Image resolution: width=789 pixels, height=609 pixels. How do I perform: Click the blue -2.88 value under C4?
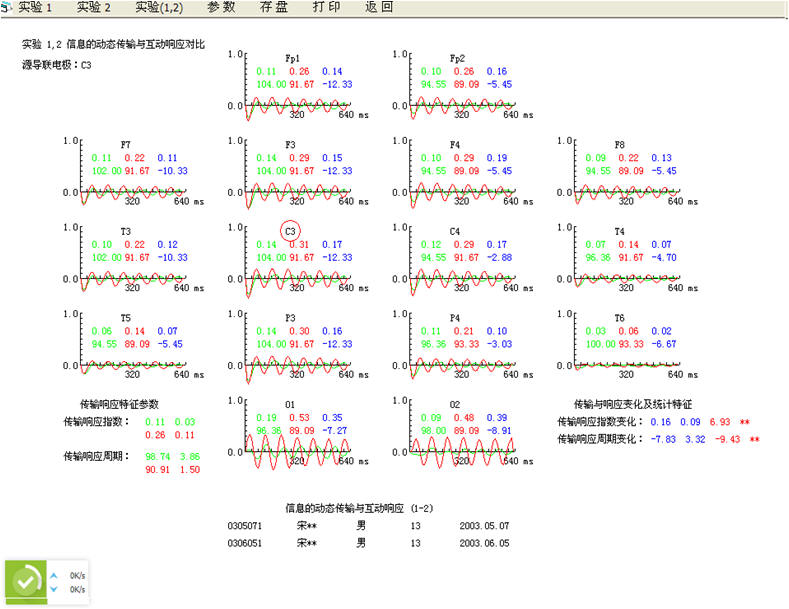pos(500,258)
